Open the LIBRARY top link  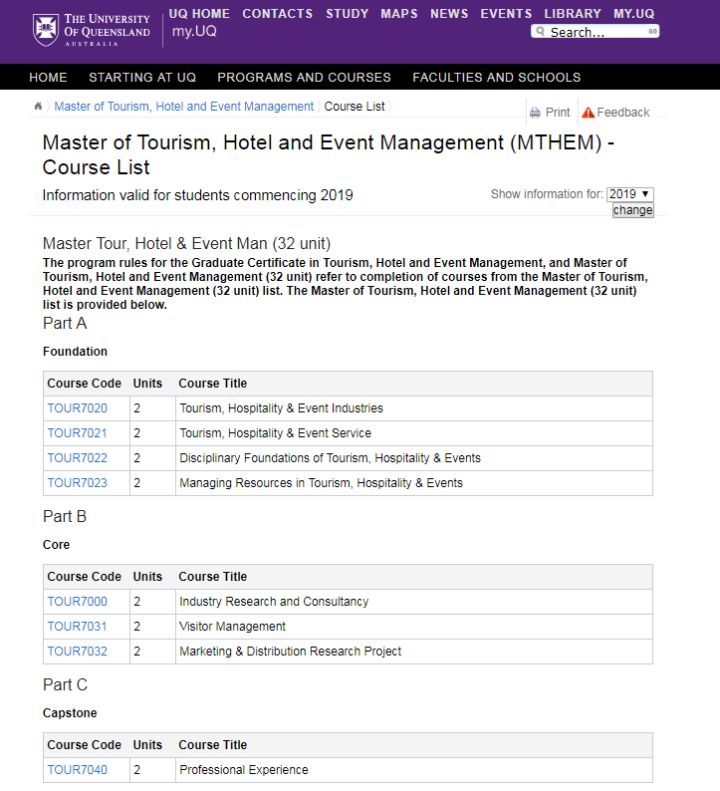(573, 14)
